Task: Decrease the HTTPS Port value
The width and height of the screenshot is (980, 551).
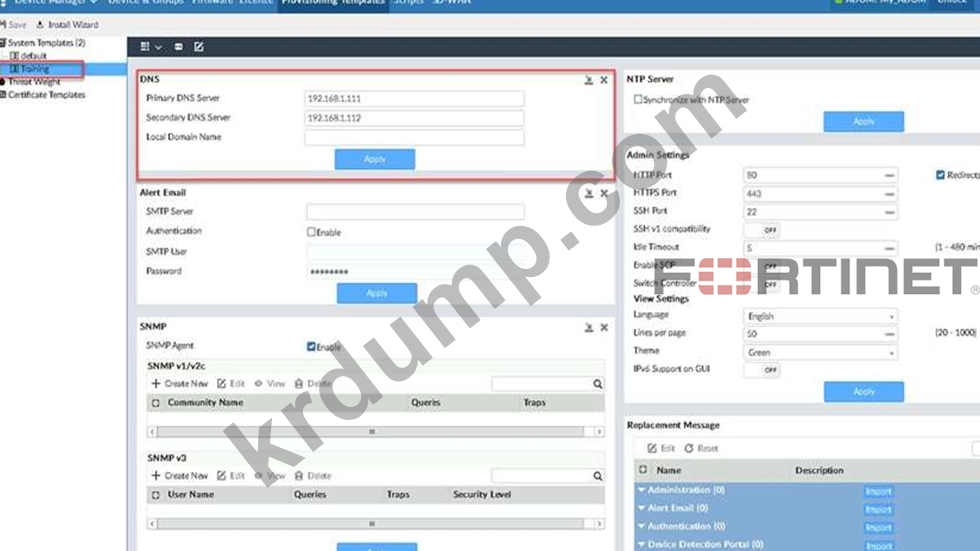Action: 889,194
